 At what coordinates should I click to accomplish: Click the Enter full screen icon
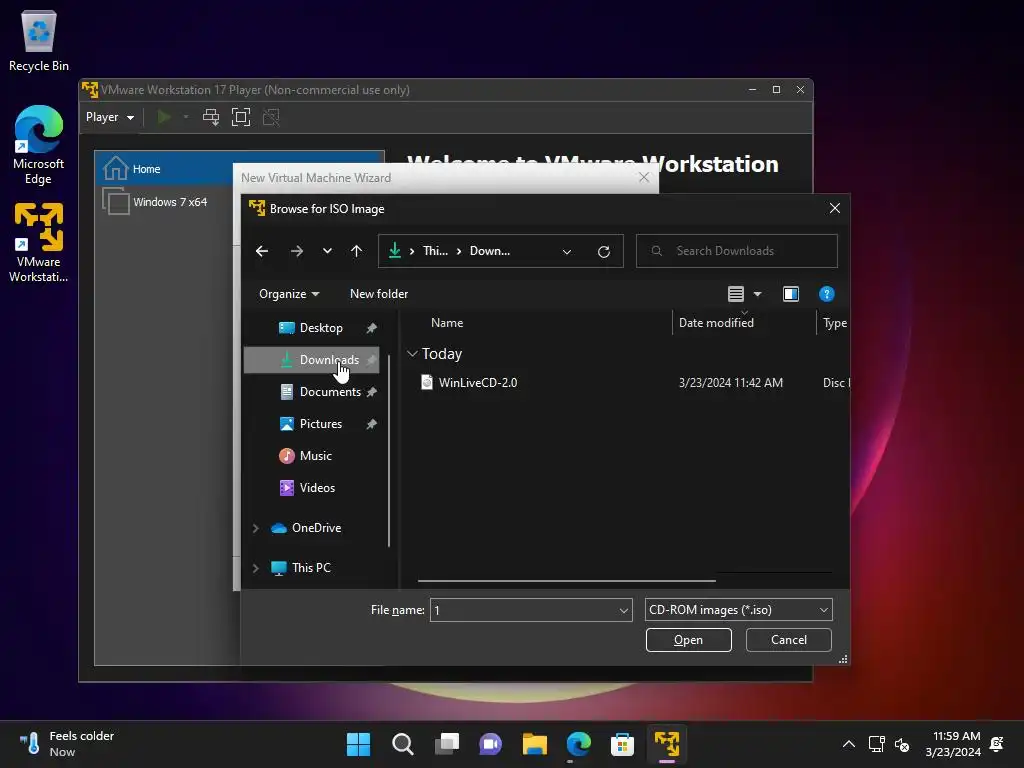[x=241, y=118]
